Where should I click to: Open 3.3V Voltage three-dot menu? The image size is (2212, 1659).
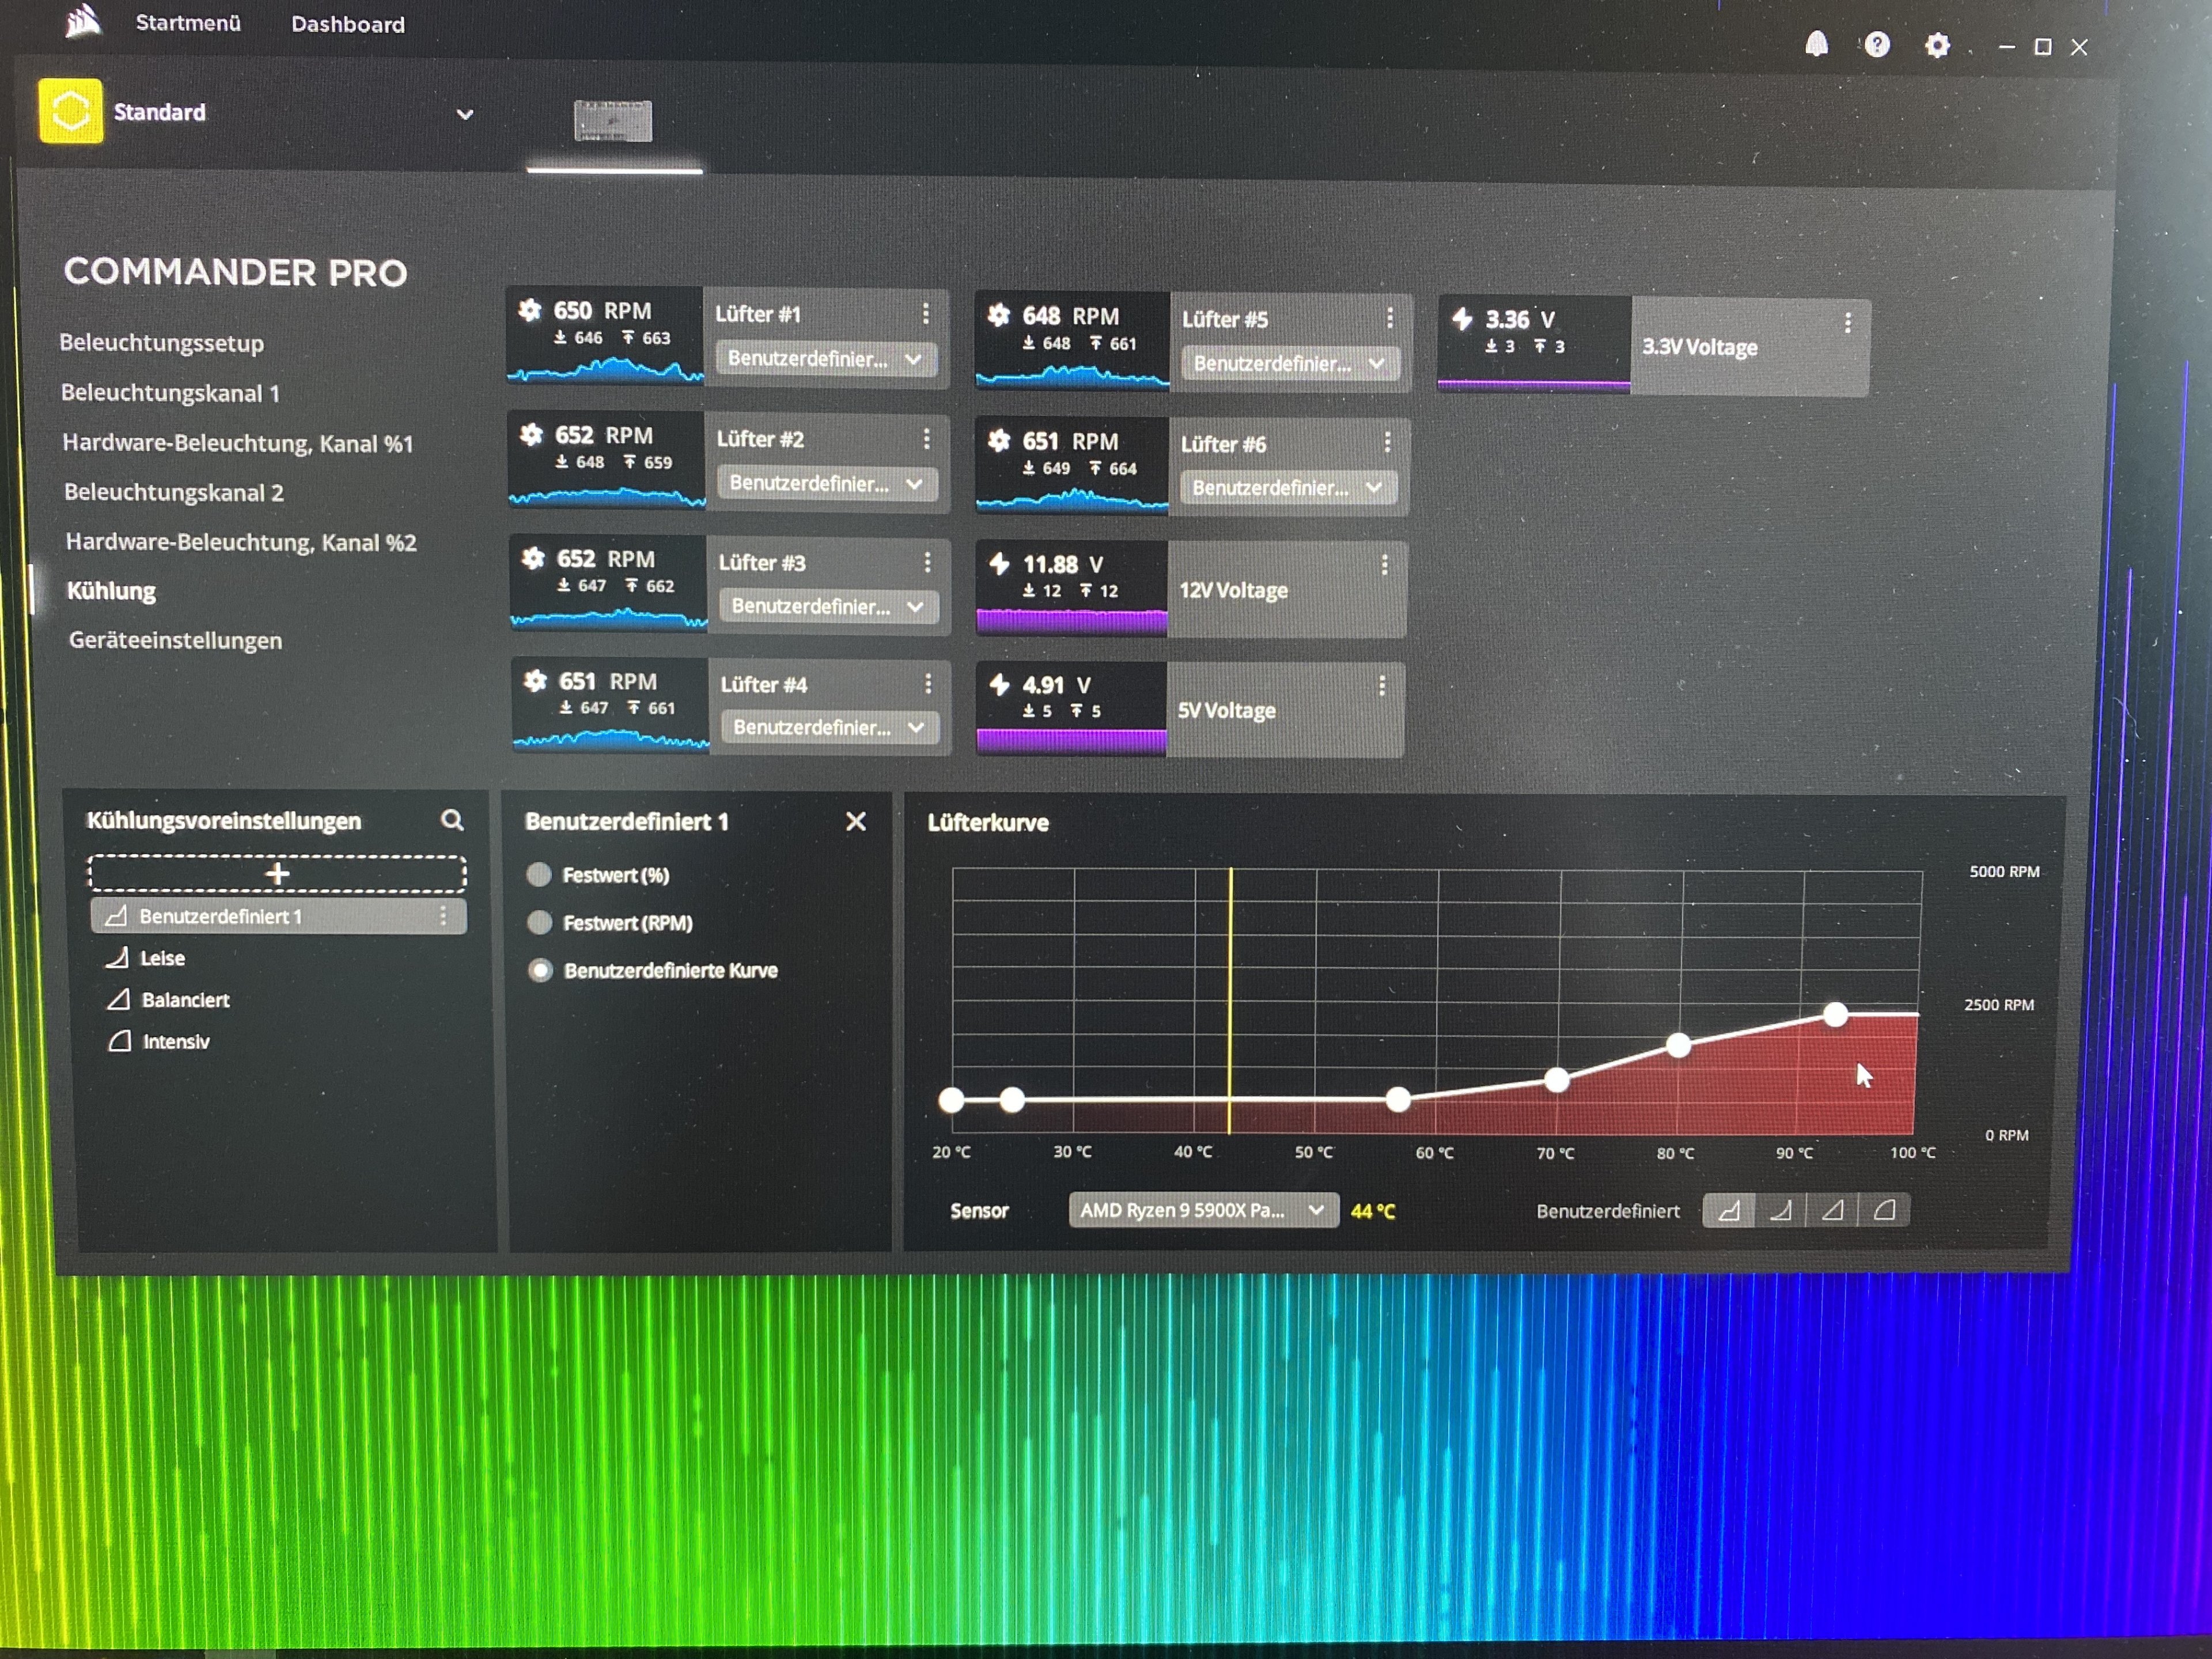point(1847,322)
